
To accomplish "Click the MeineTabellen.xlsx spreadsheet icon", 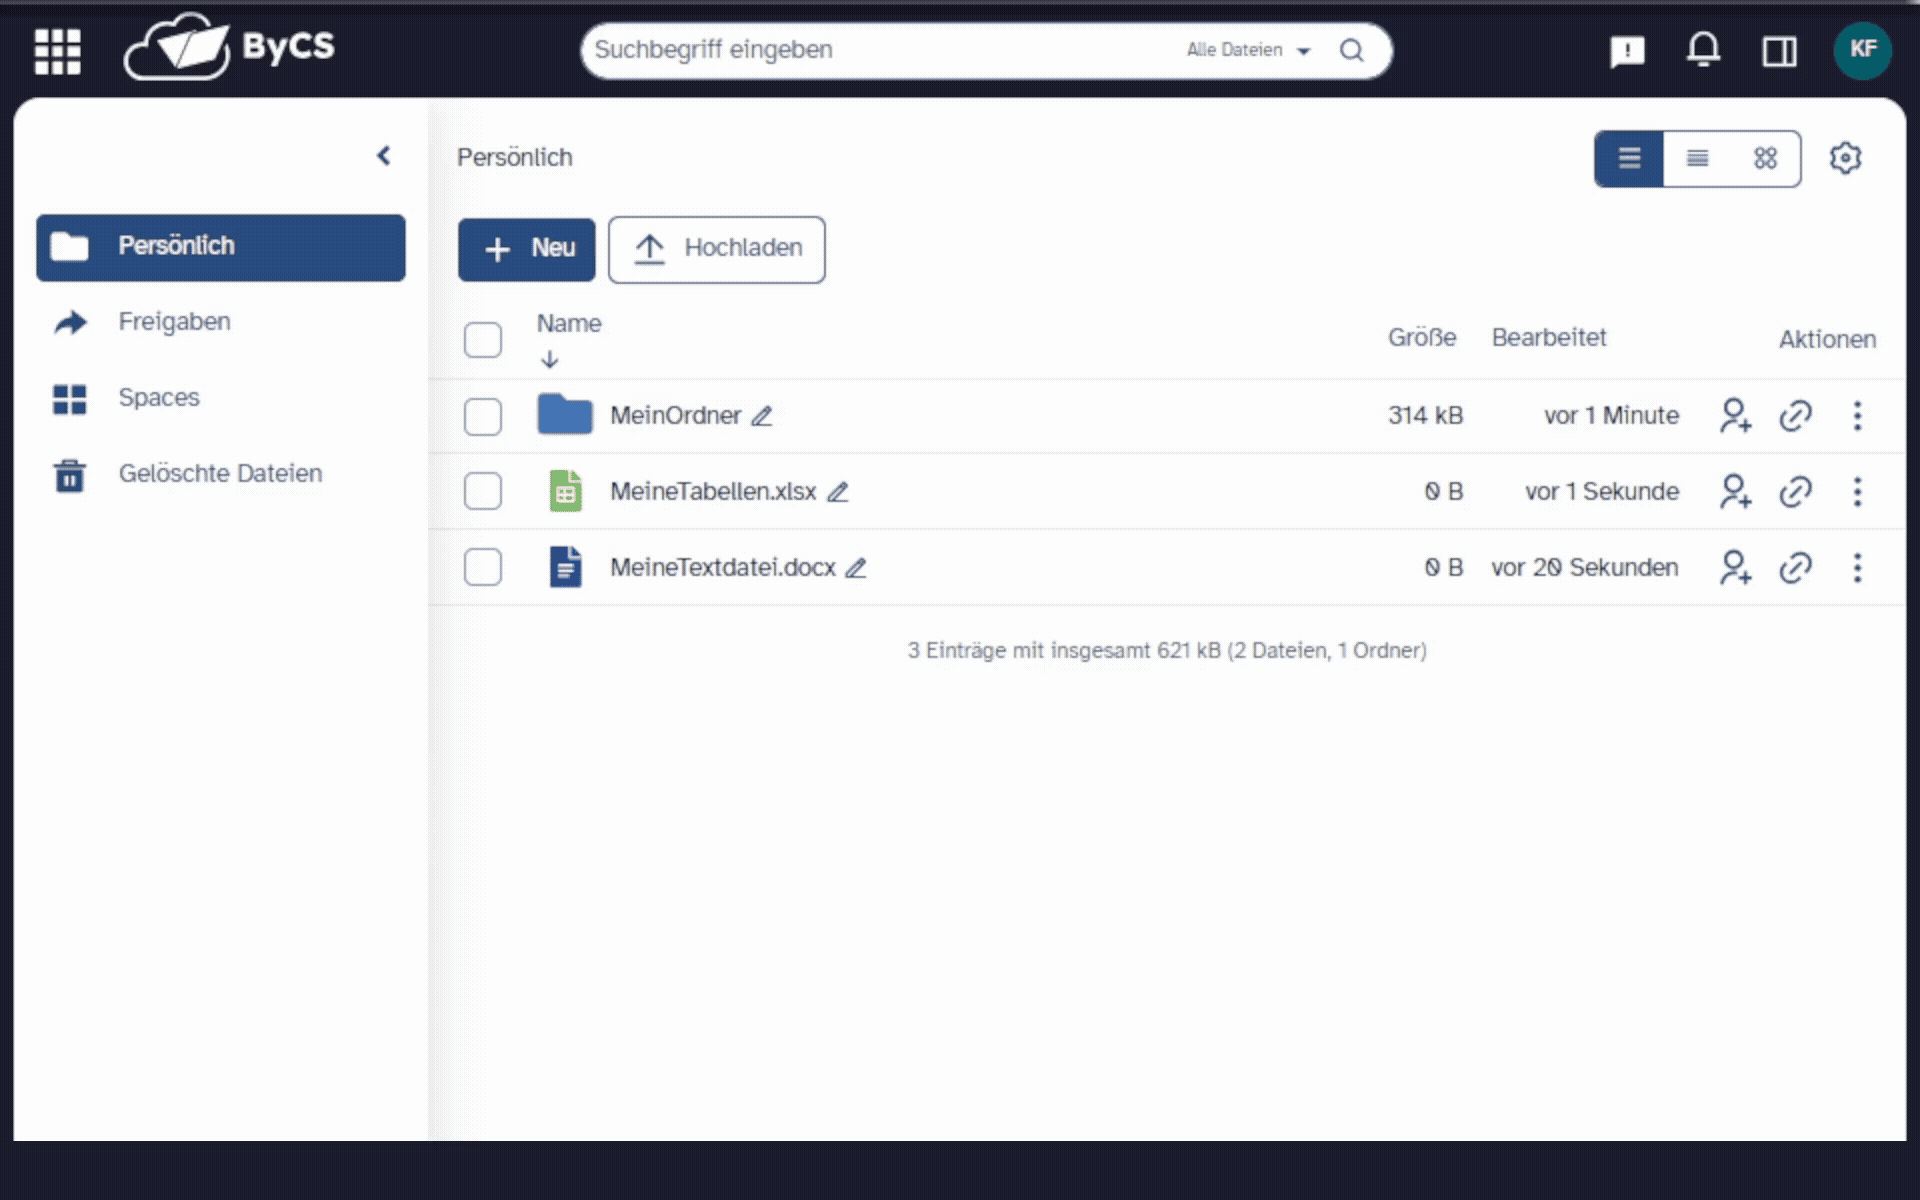I will point(565,491).
